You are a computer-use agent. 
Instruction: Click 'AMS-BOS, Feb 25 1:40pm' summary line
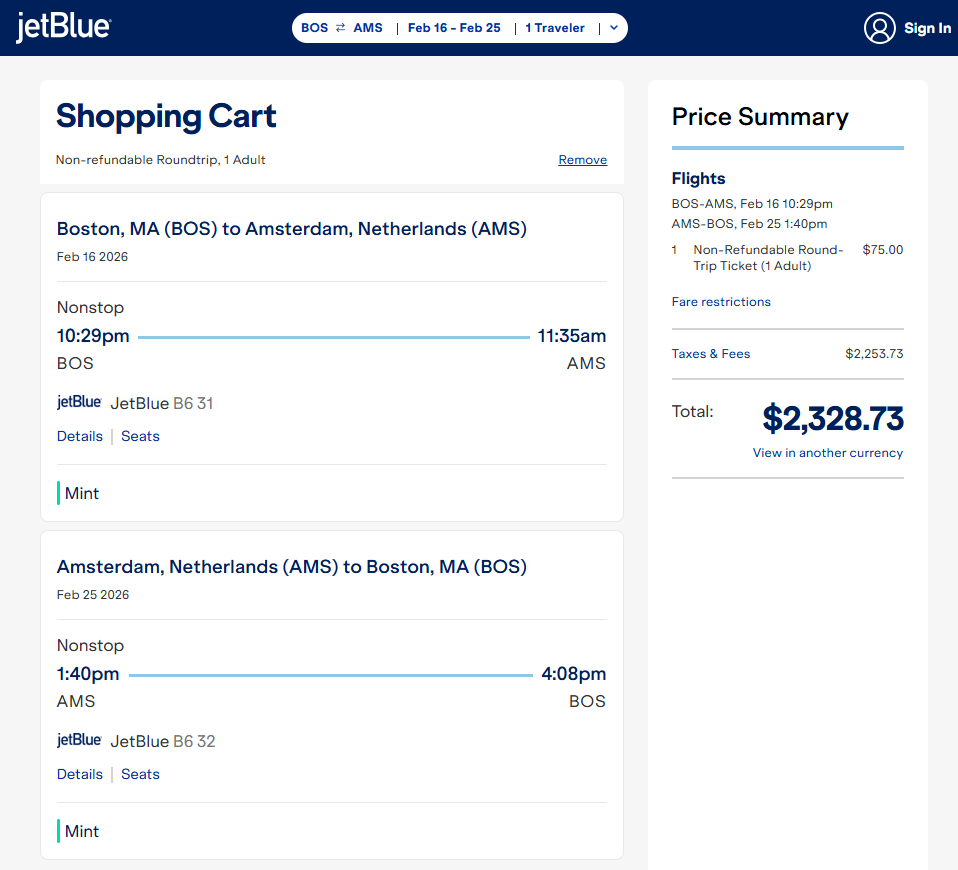[749, 224]
